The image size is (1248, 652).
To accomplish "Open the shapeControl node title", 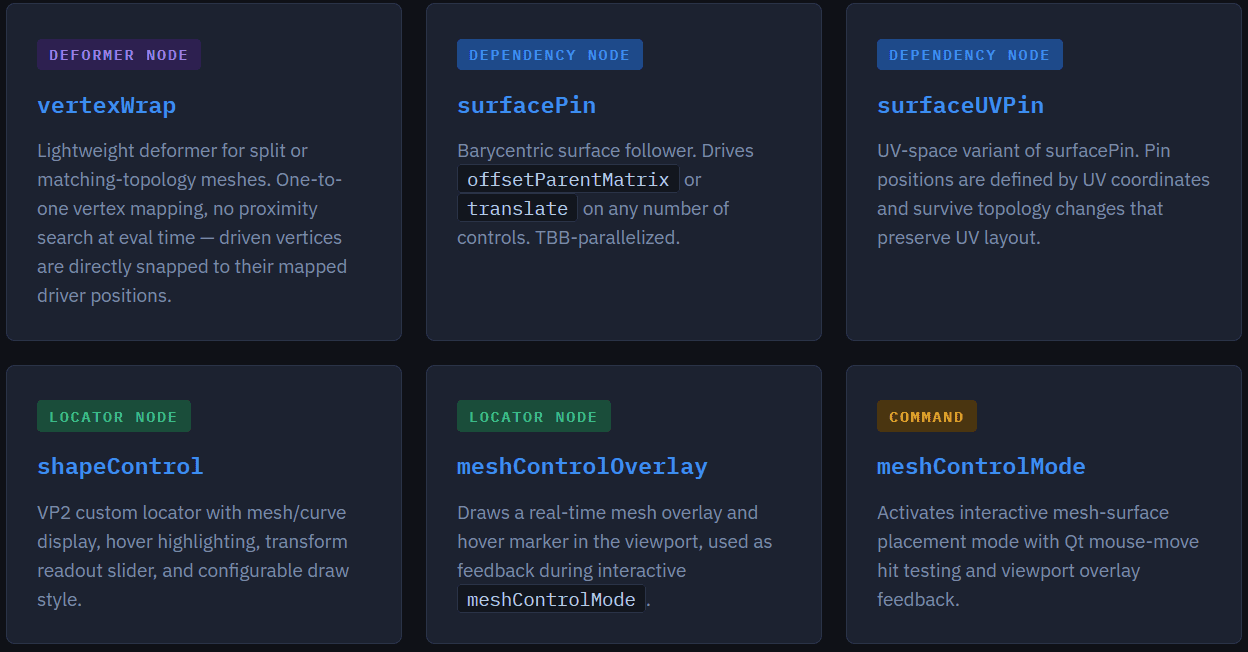I will click(x=120, y=467).
